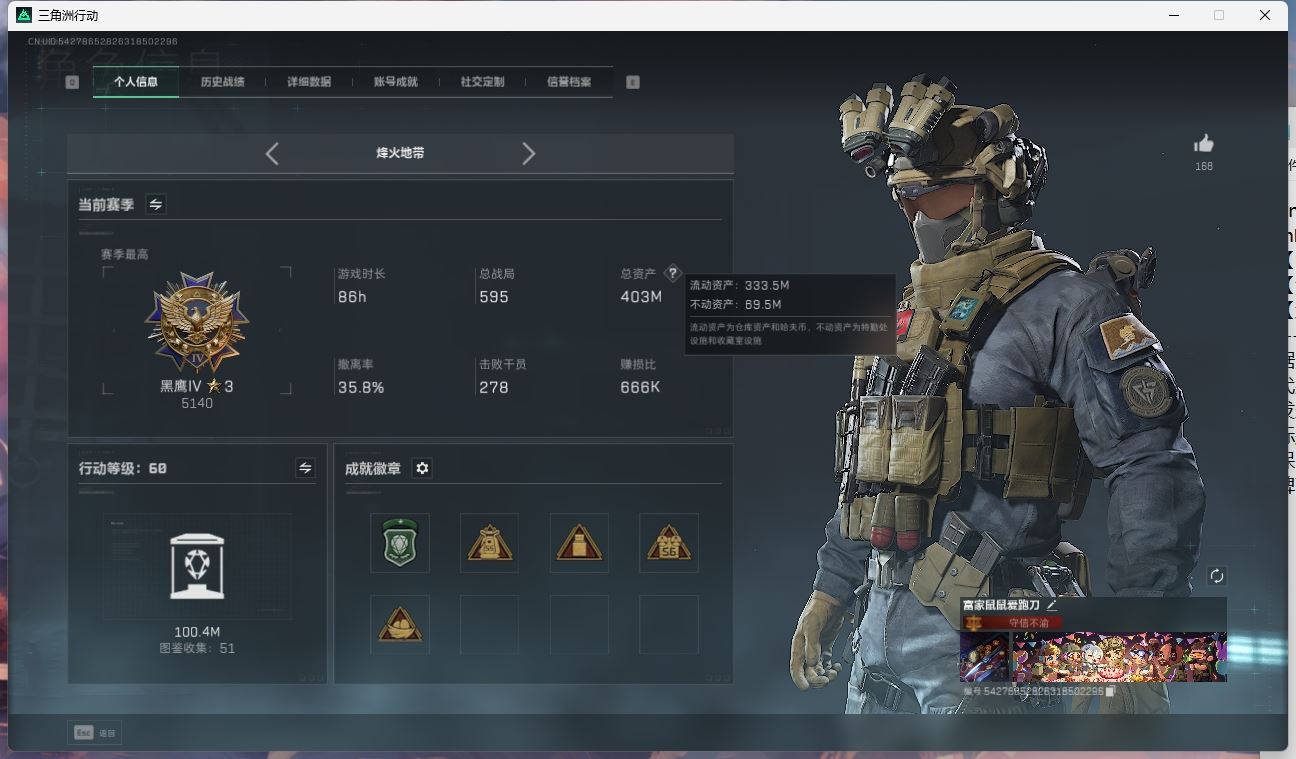Go to next mode with right chevron
The height and width of the screenshot is (759, 1296).
click(x=528, y=153)
